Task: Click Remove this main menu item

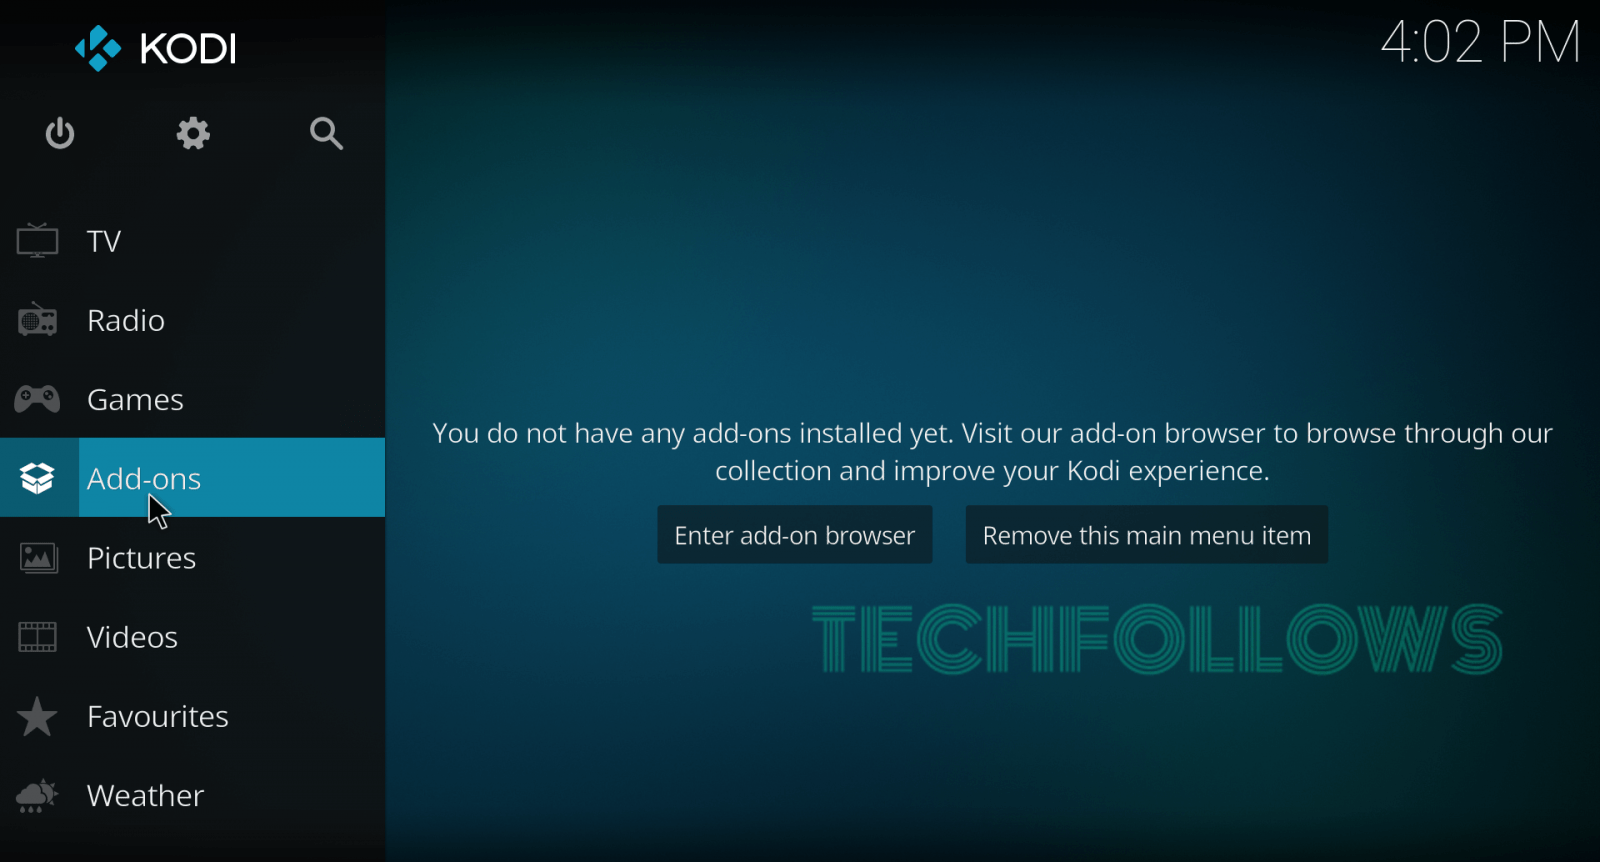Action: coord(1146,535)
